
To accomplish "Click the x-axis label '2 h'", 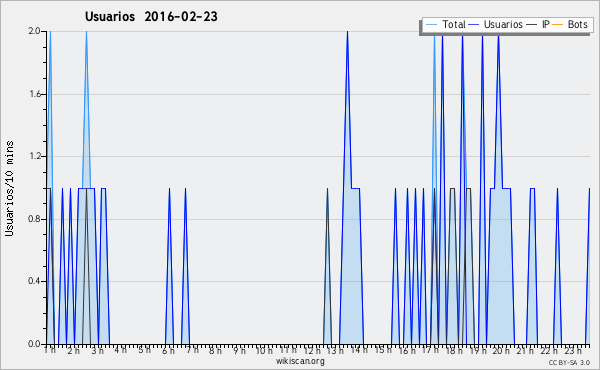I will (x=73, y=350).
